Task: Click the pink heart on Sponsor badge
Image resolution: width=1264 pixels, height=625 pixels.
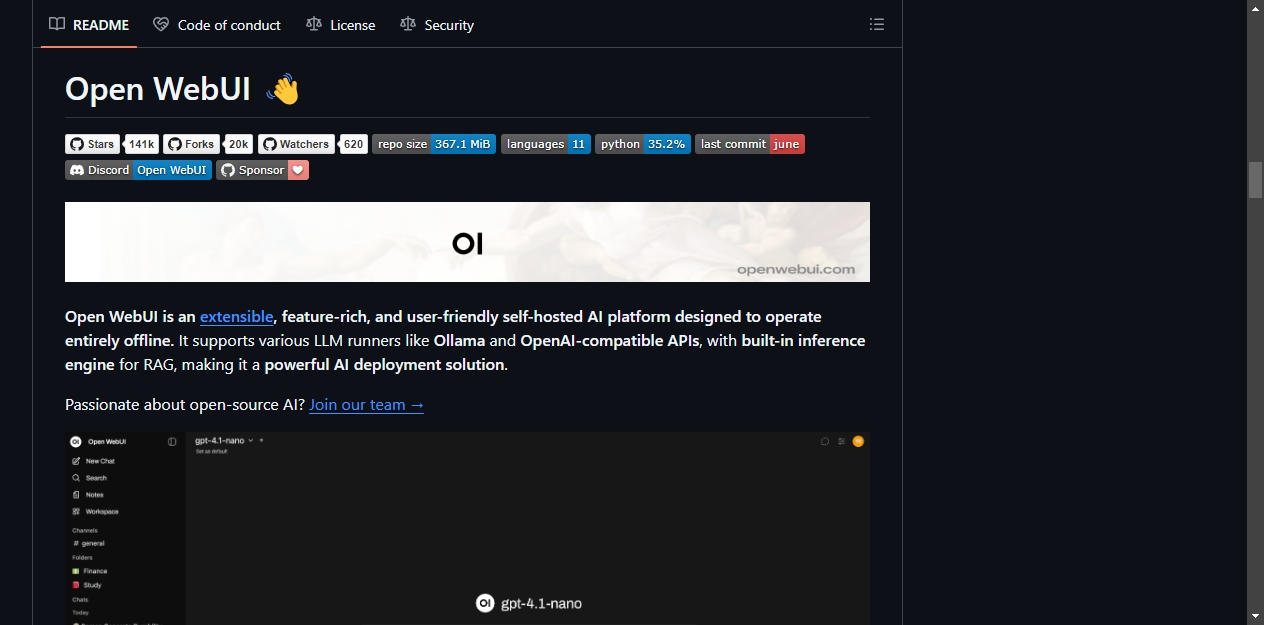Action: [298, 170]
